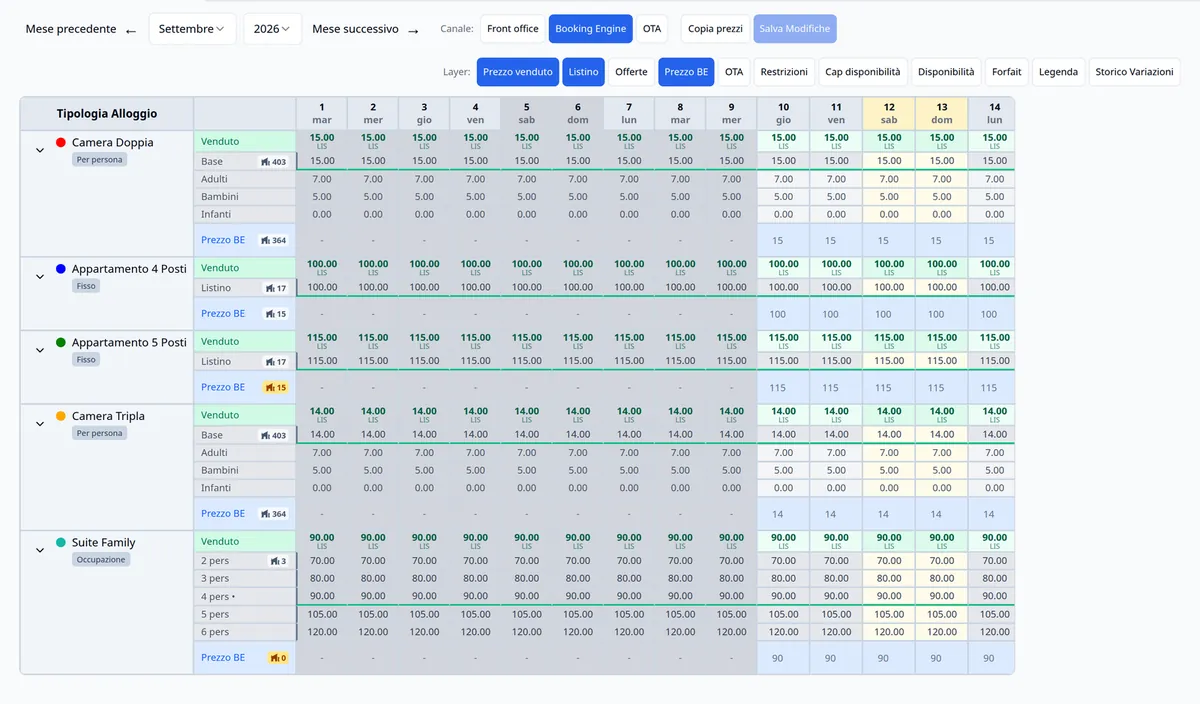The height and width of the screenshot is (704, 1200).
Task: Toggle the Cap disponibilità layer
Action: pyautogui.click(x=862, y=72)
